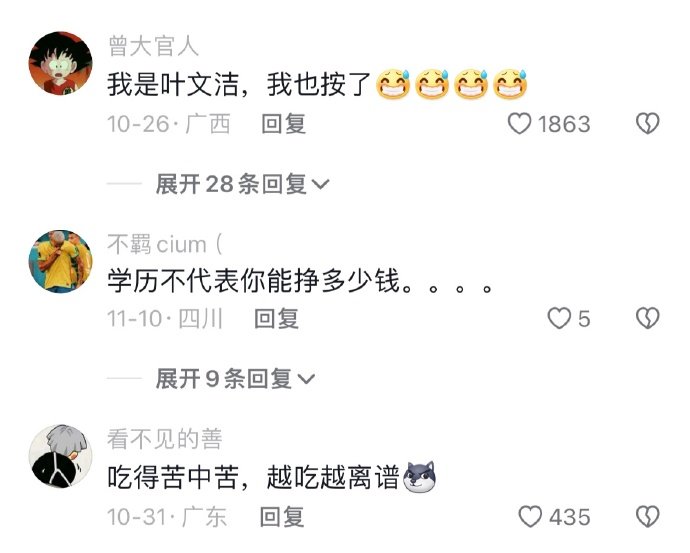Select the comment text 吃得苦中苦，越吃越离谱
This screenshot has height=553, width=690.
(x=253, y=477)
